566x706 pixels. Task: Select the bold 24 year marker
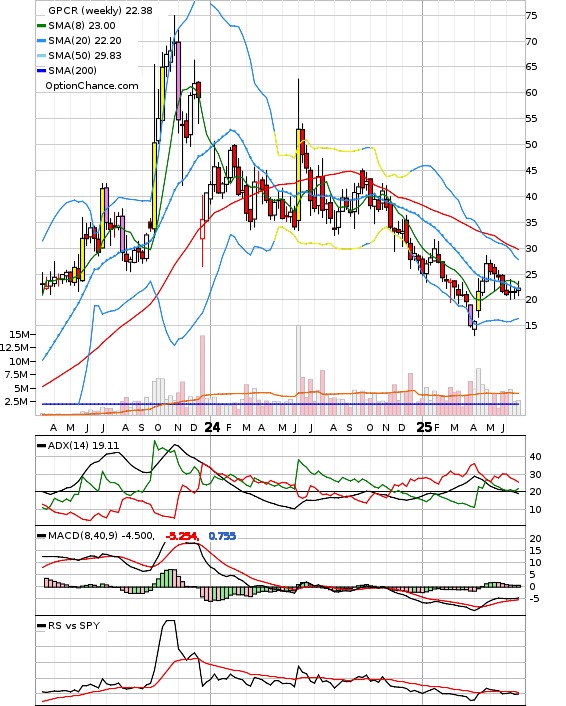(x=212, y=427)
